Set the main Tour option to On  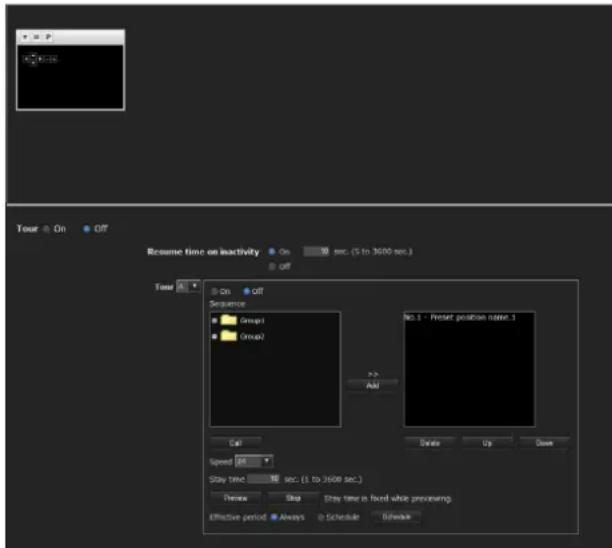pos(46,229)
